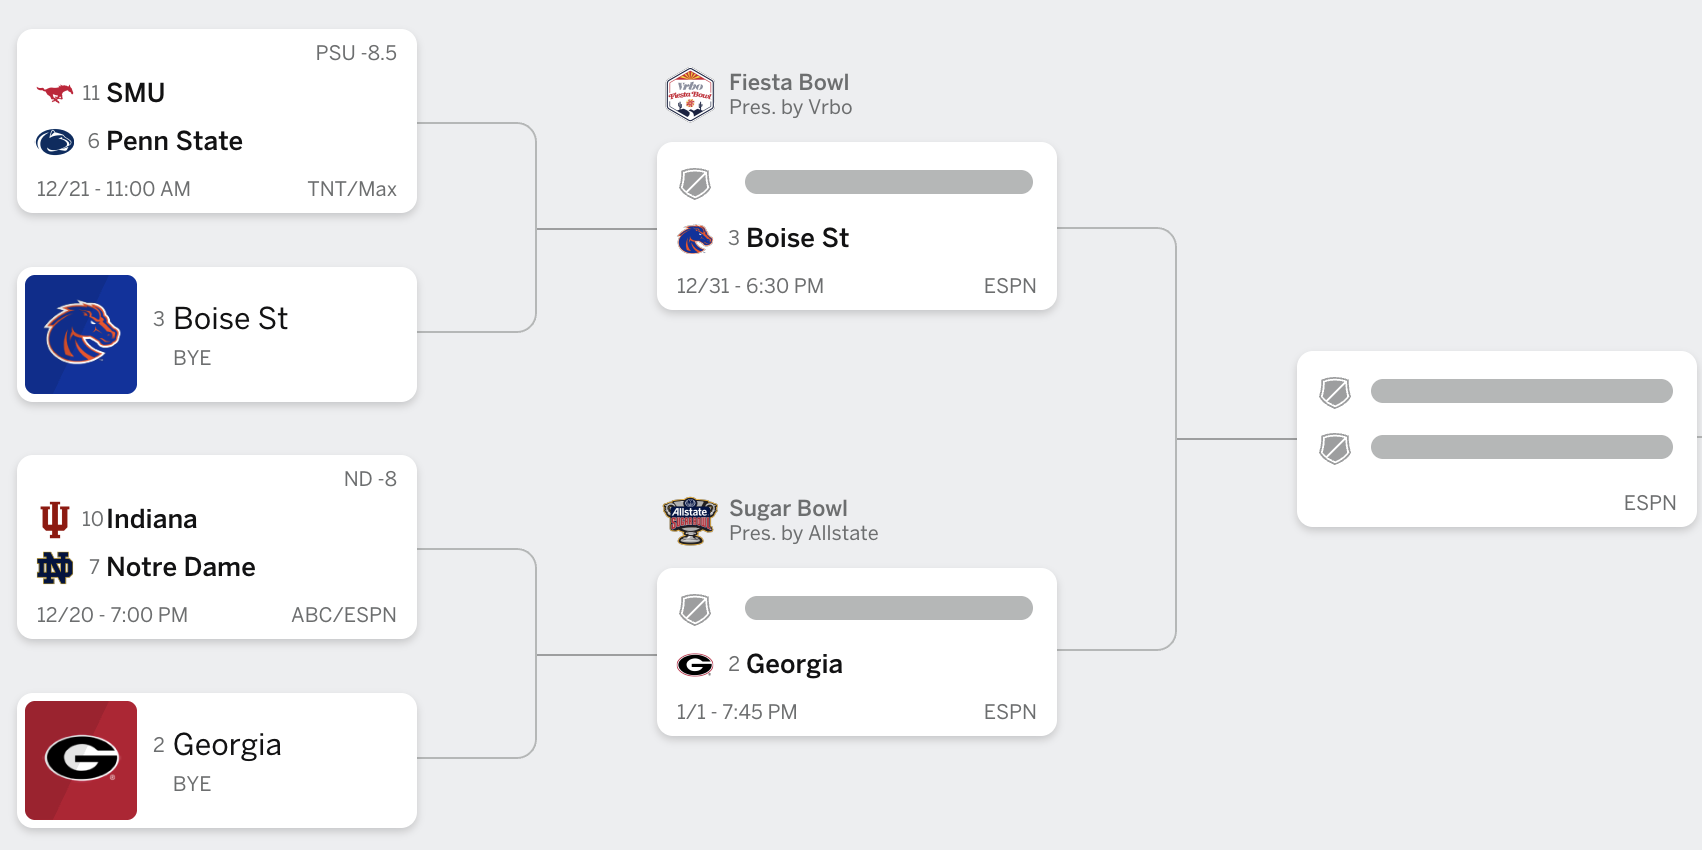Click the PSU -8.5 betting line

(x=356, y=53)
